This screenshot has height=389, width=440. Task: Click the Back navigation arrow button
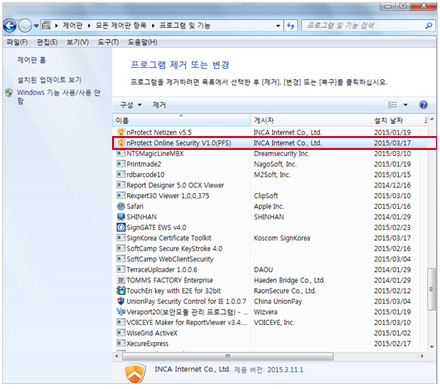[10, 26]
